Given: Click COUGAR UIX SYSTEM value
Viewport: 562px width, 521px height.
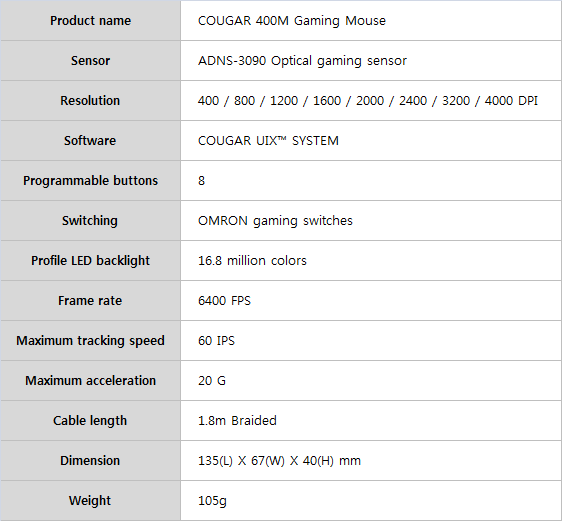Looking at the screenshot, I should tap(268, 140).
